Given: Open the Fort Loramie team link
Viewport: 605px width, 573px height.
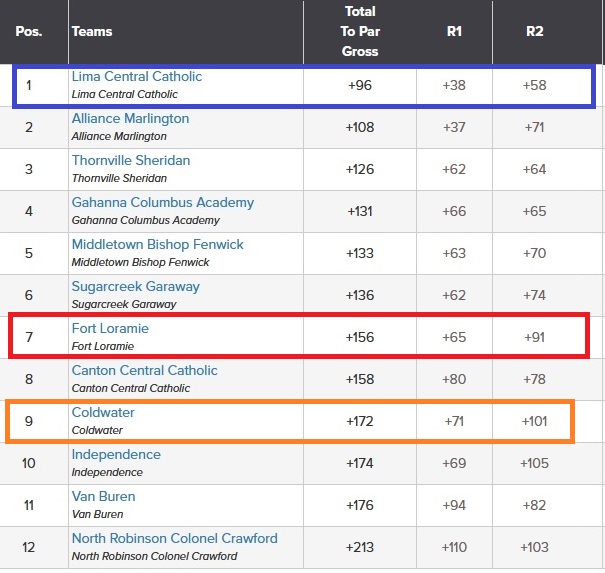Looking at the screenshot, I should (110, 329).
